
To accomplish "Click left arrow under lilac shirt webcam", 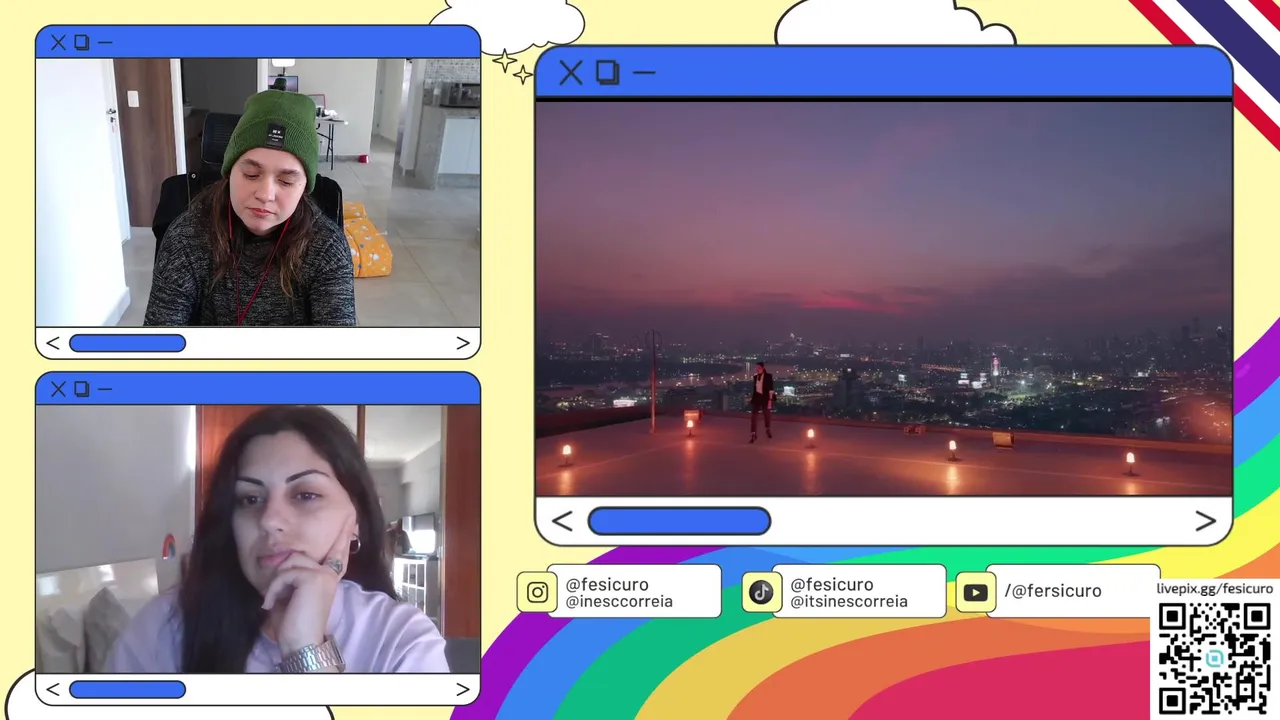I will (x=53, y=689).
